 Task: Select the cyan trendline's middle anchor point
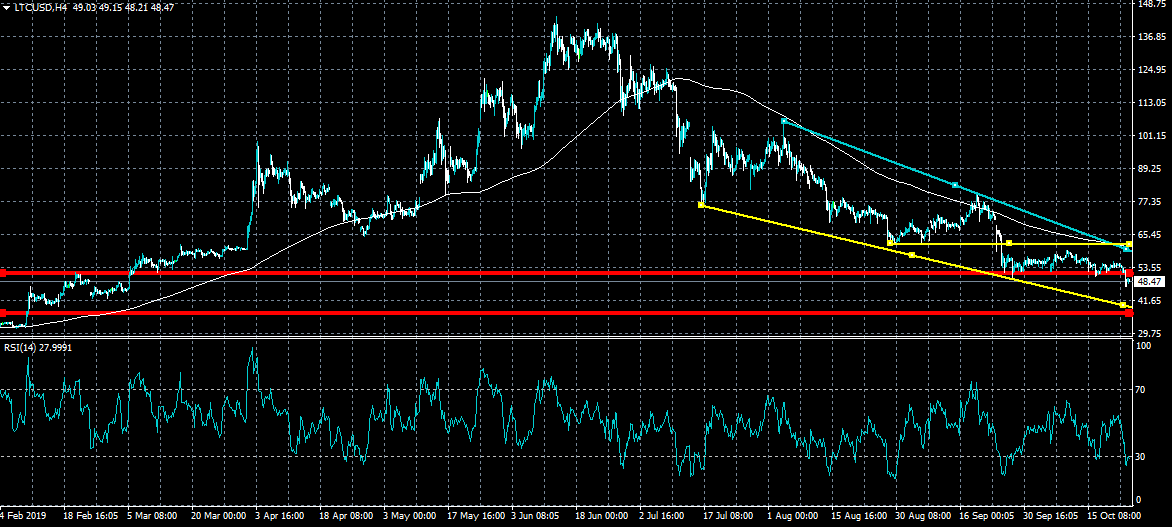(955, 185)
